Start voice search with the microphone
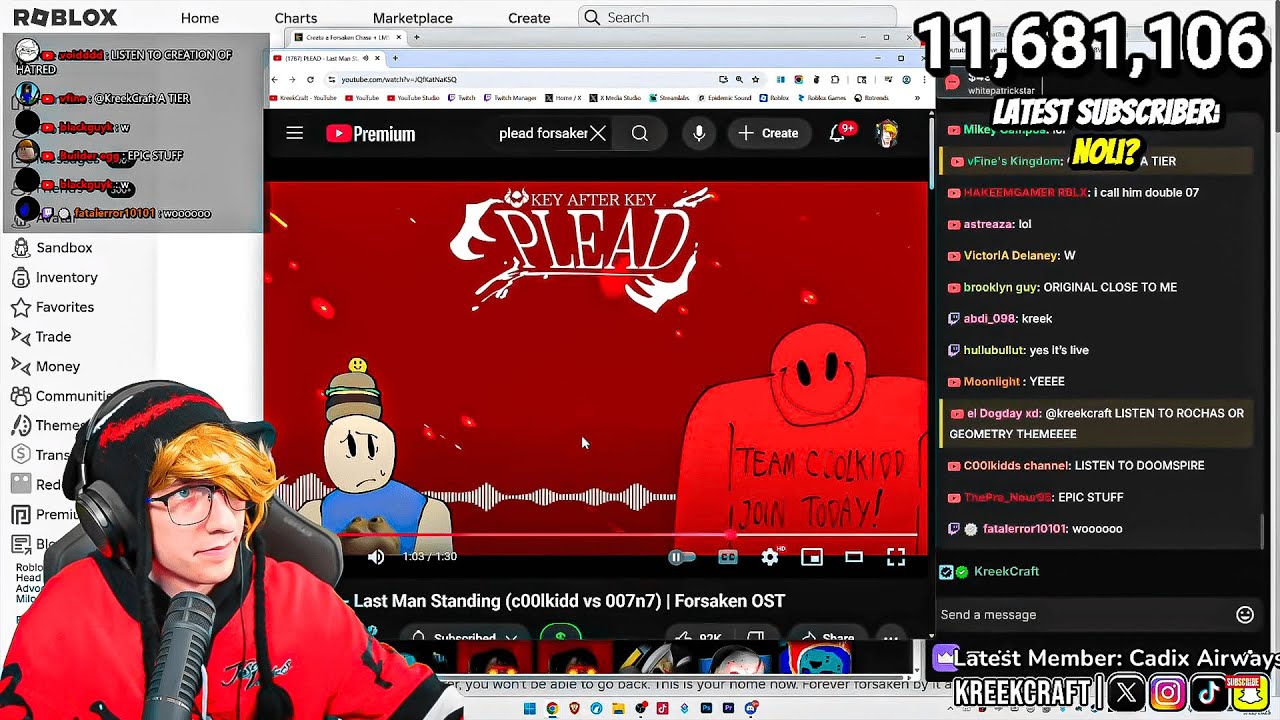The height and width of the screenshot is (720, 1280). coord(699,133)
